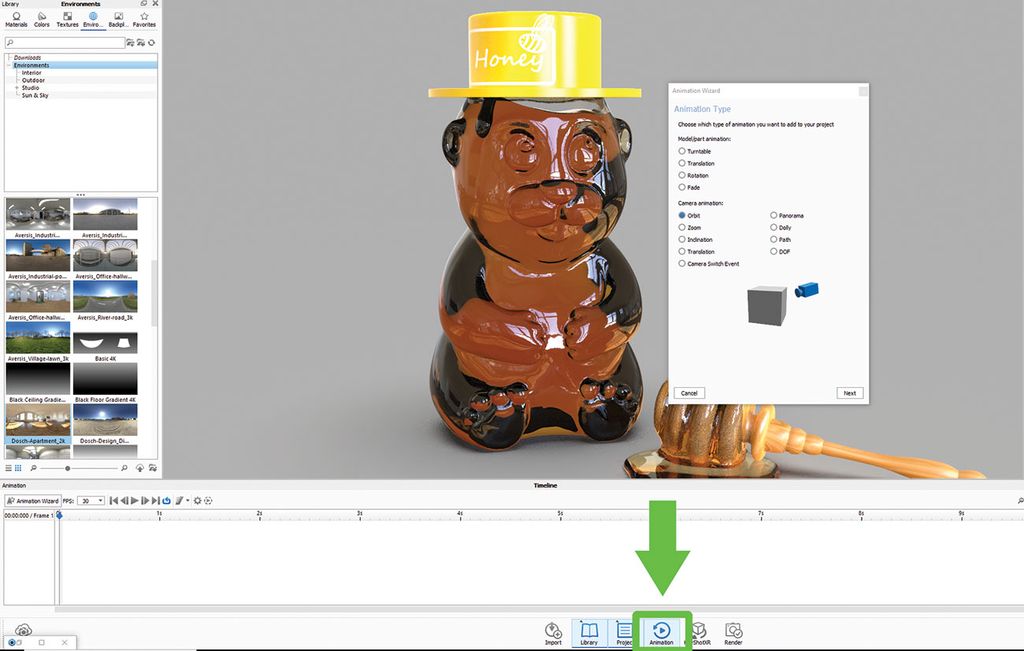Click Next in the Animation Wizard
Image resolution: width=1024 pixels, height=651 pixels.
tap(849, 393)
